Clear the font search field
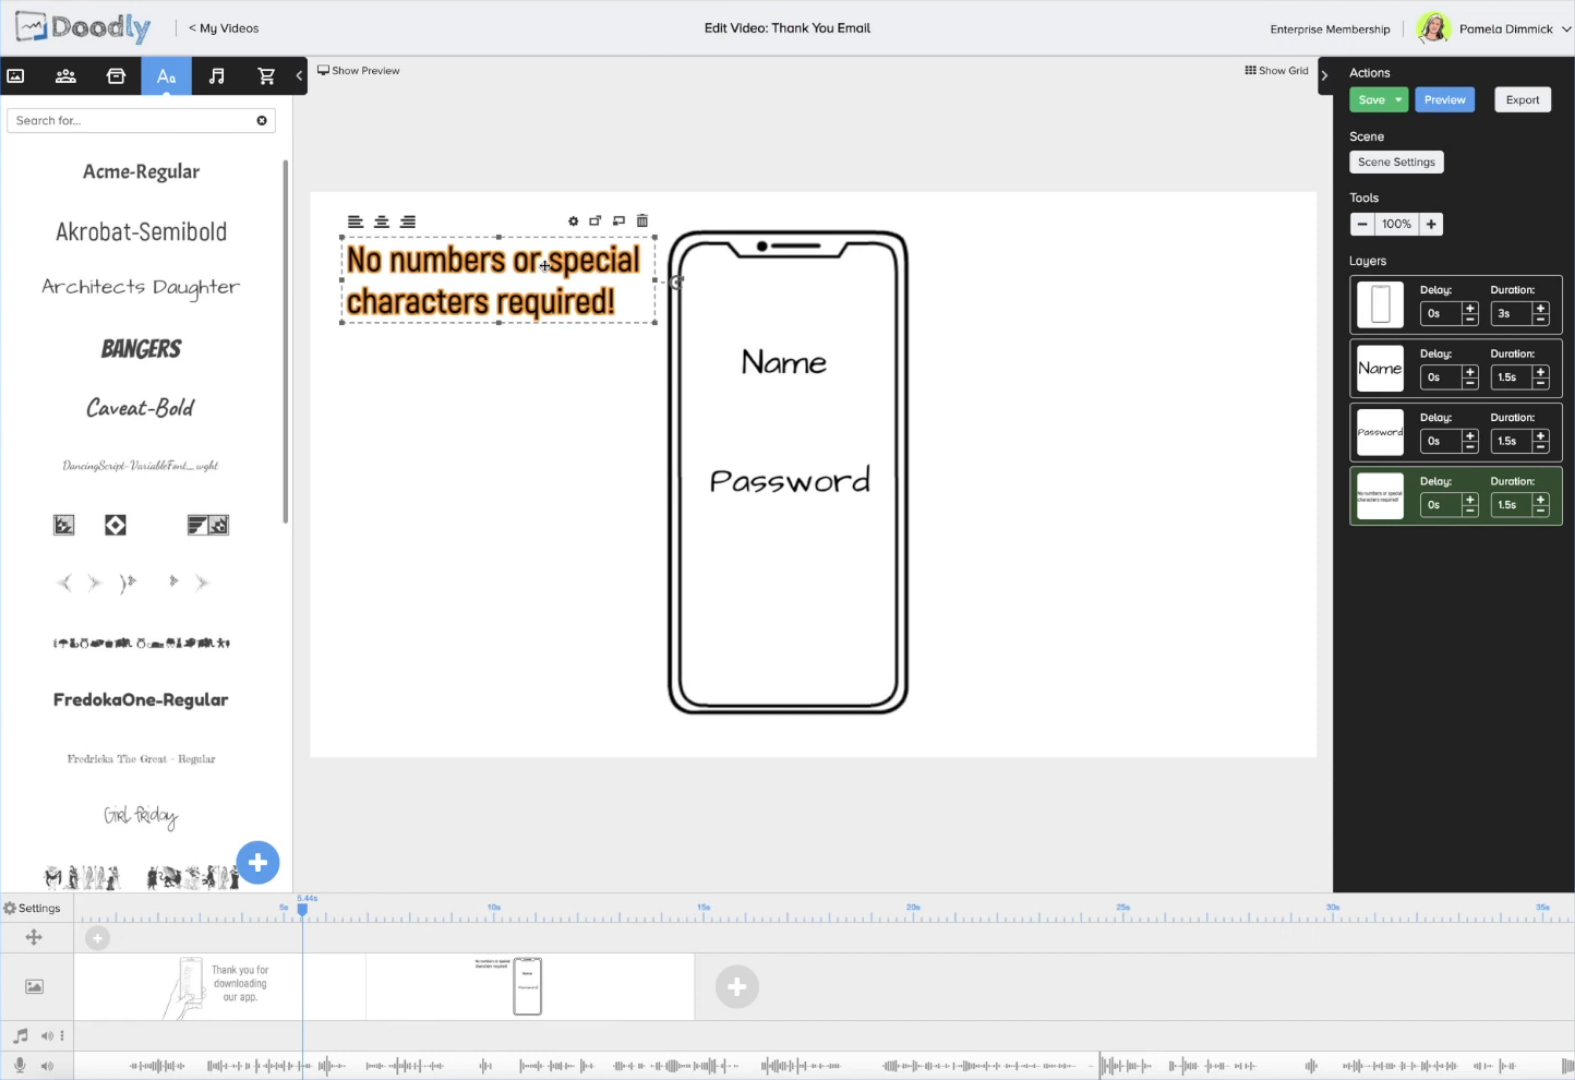Image resolution: width=1575 pixels, height=1080 pixels. click(x=262, y=121)
